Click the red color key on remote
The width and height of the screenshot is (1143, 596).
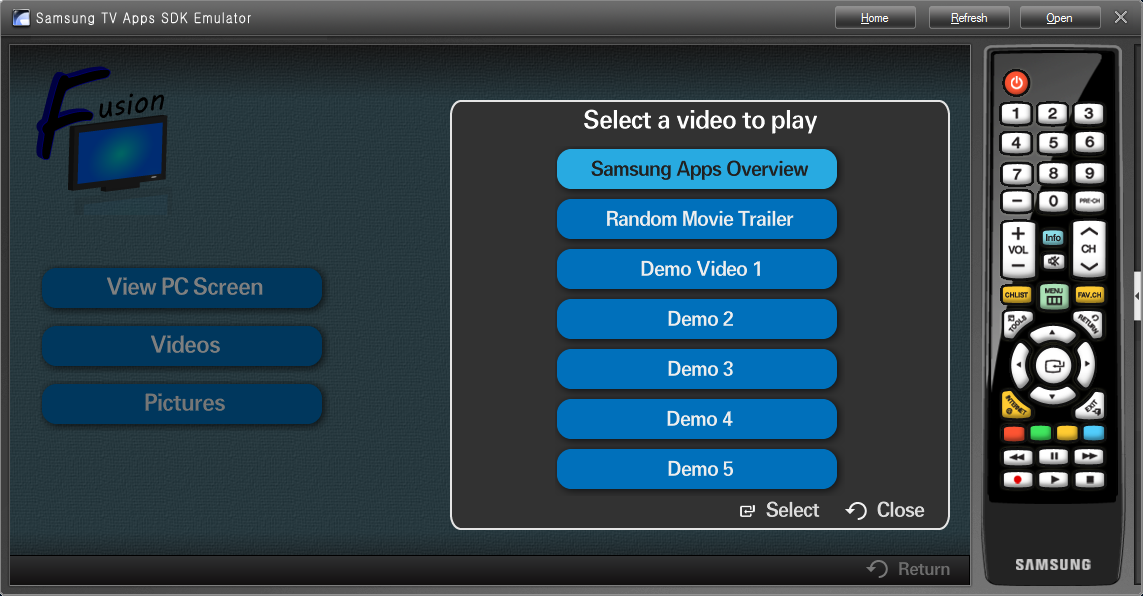(1014, 434)
